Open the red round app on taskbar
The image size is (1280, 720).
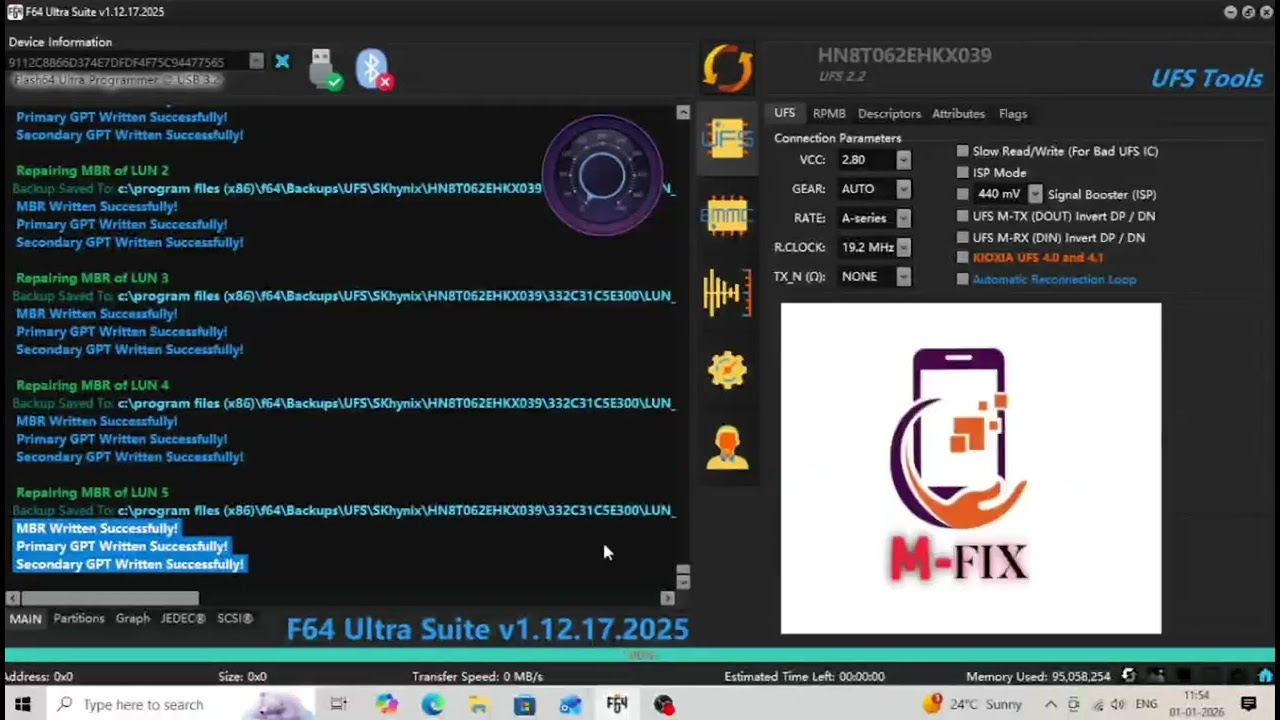pos(663,704)
